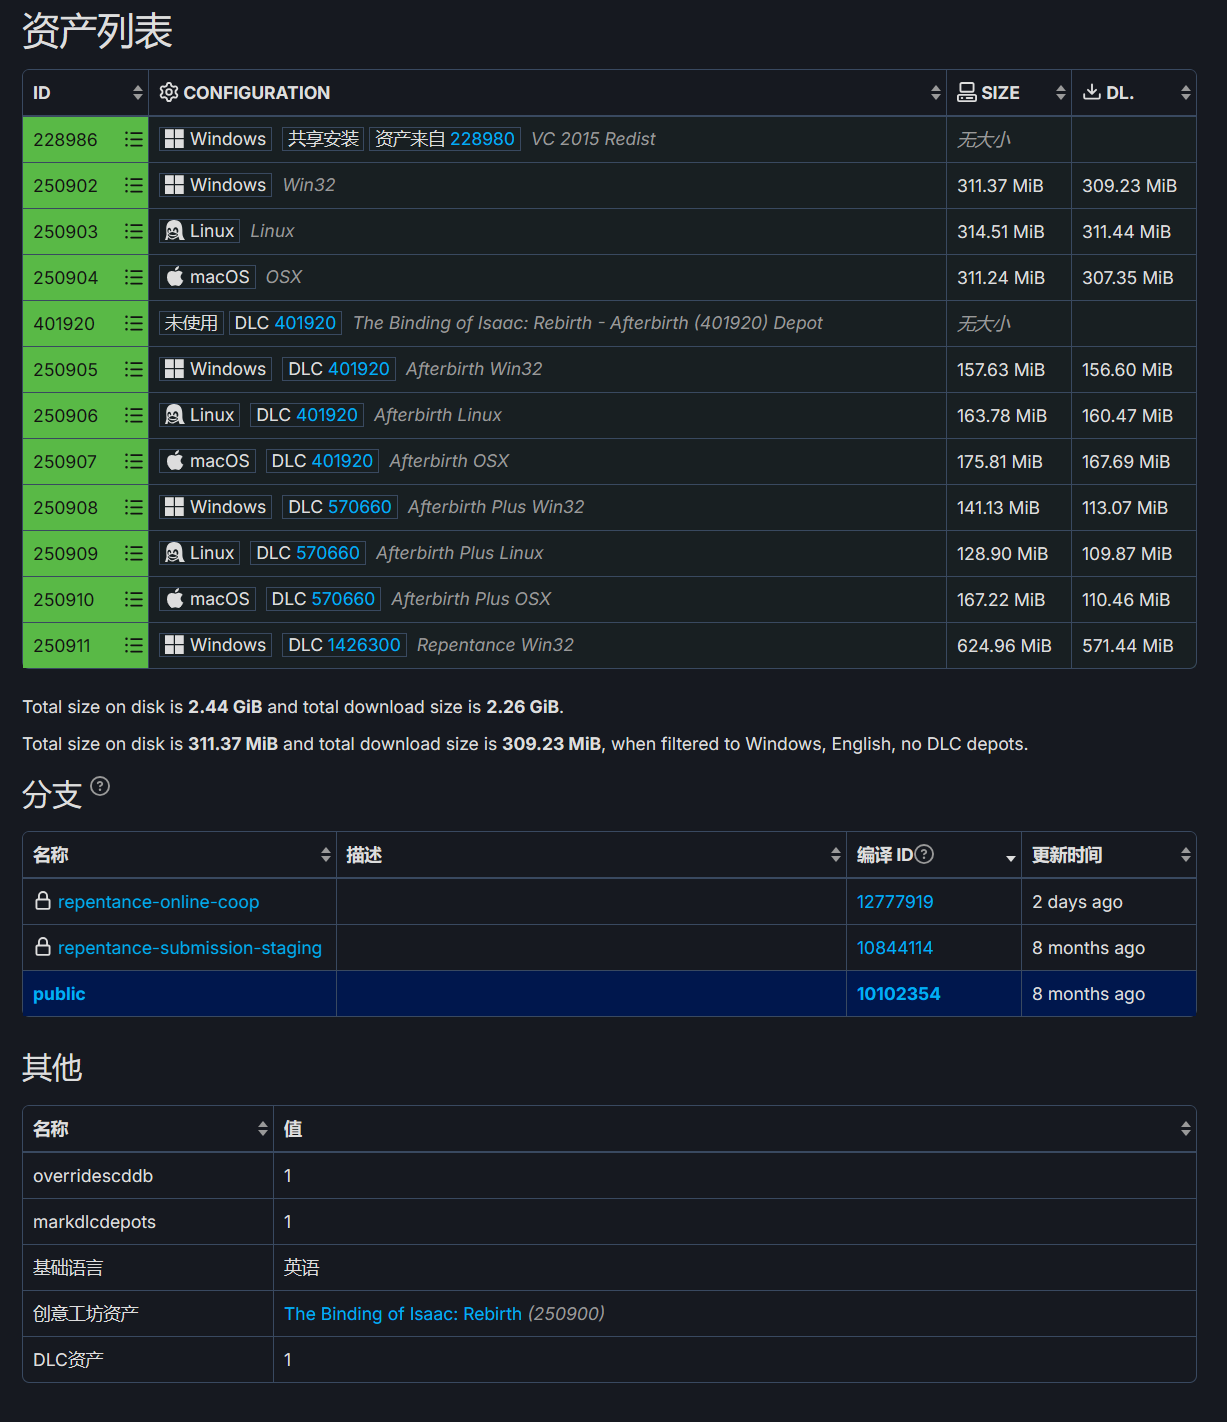The image size is (1227, 1422).
Task: Click Windows logo in Repentance Win32 row
Action: pyautogui.click(x=174, y=645)
